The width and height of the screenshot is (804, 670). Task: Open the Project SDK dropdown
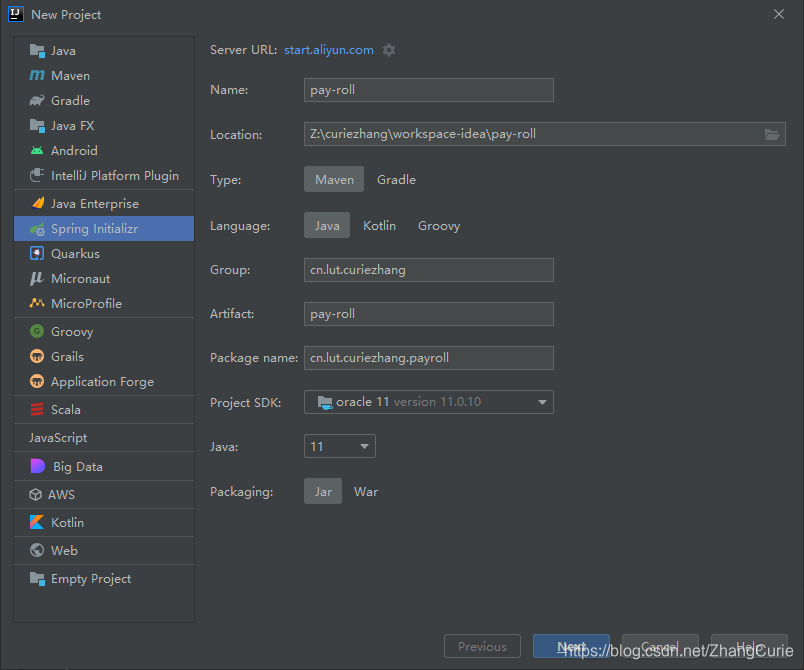point(429,402)
